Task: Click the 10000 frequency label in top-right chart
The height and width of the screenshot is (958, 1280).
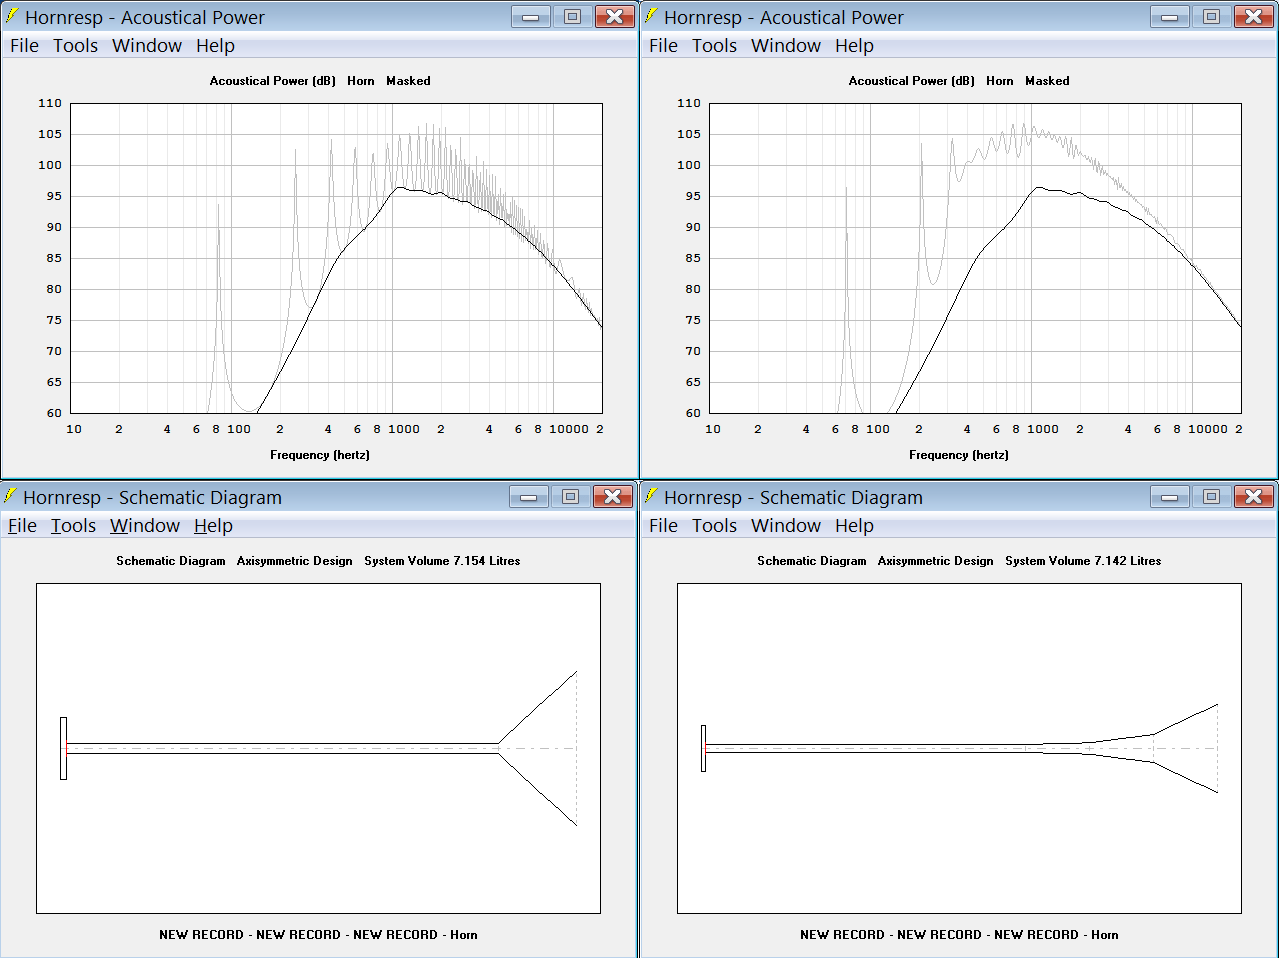Action: (x=1208, y=429)
